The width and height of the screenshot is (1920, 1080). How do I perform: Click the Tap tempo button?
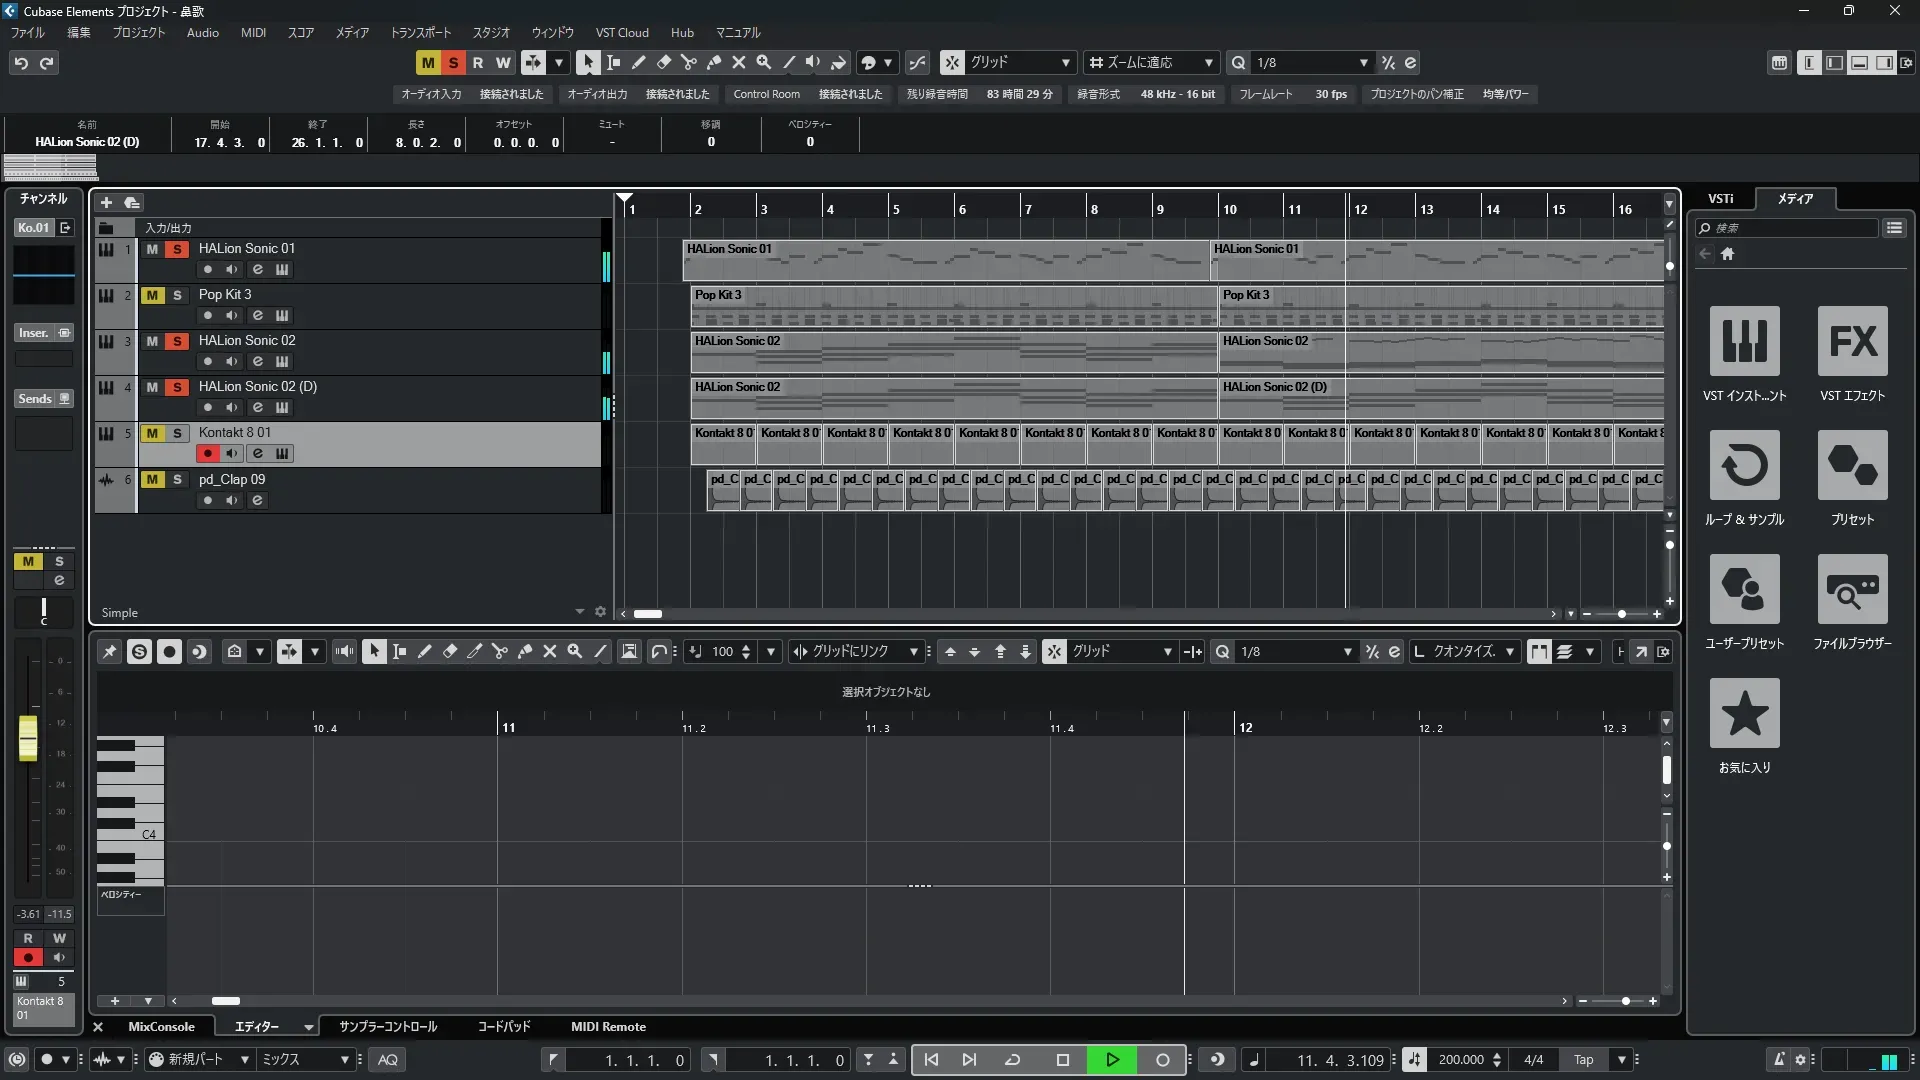(1583, 1060)
